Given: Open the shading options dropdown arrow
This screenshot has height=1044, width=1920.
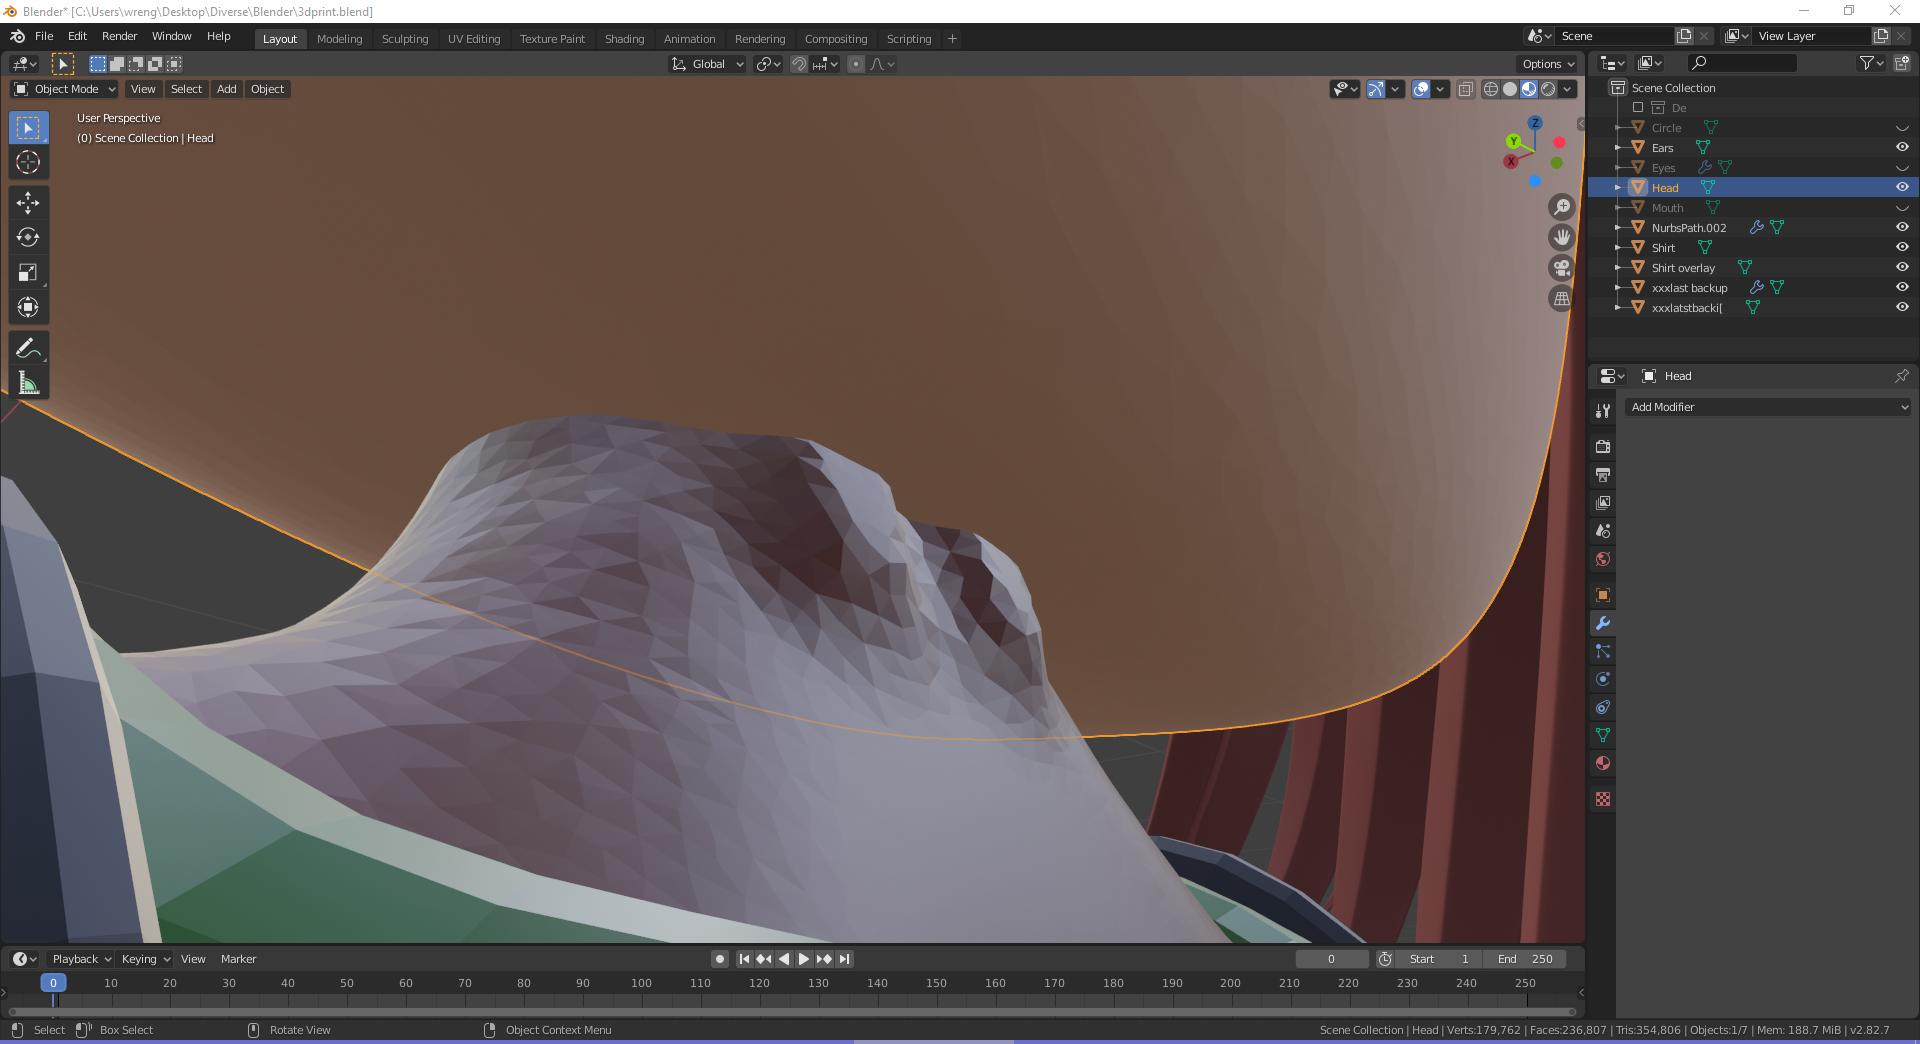Looking at the screenshot, I should point(1568,89).
